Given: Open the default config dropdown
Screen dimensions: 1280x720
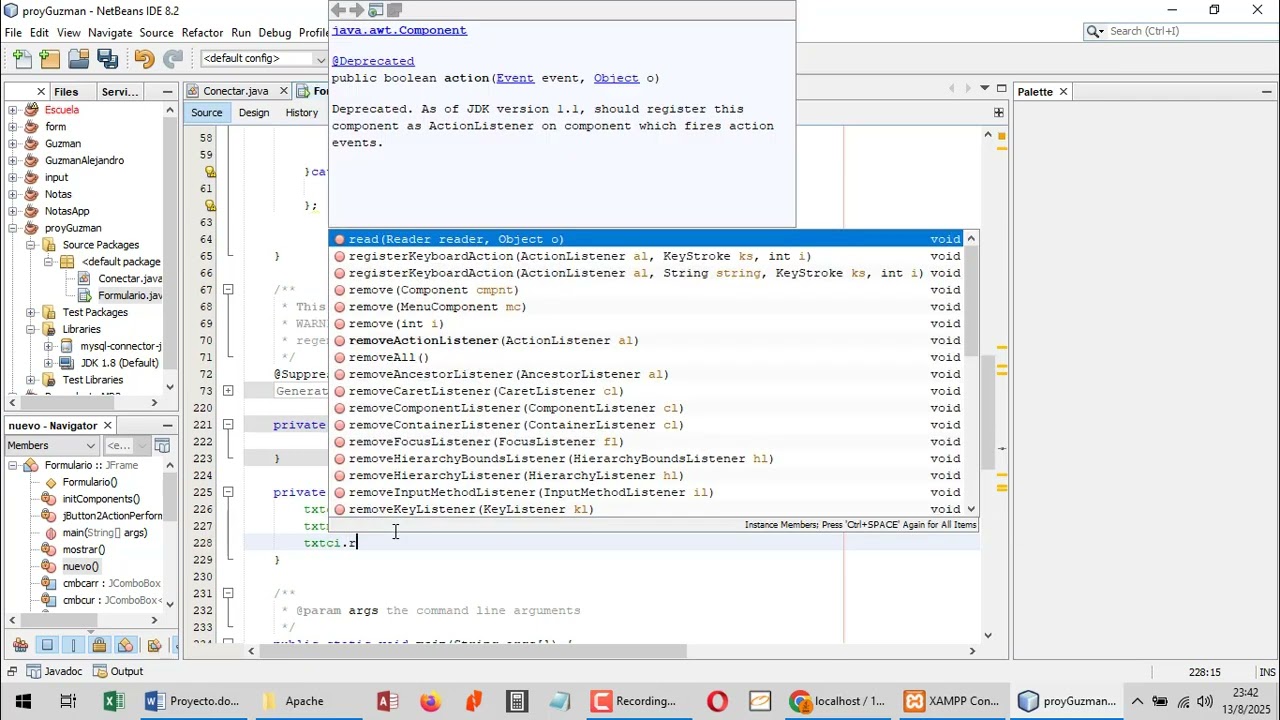Looking at the screenshot, I should coord(263,59).
